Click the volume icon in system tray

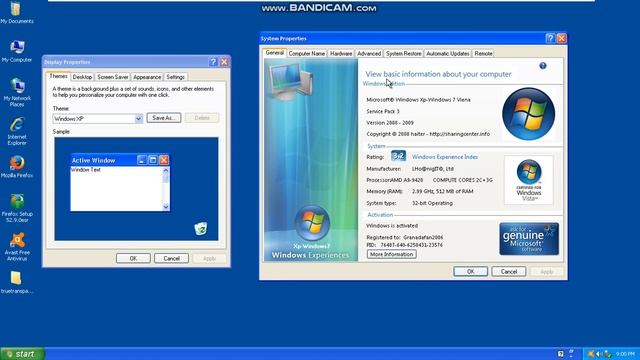(x=599, y=354)
